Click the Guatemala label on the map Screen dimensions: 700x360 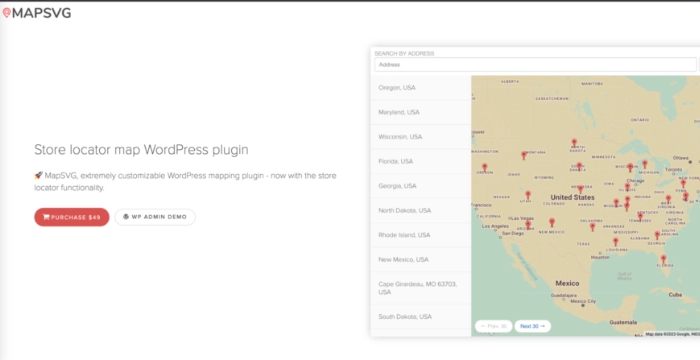[x=623, y=322]
